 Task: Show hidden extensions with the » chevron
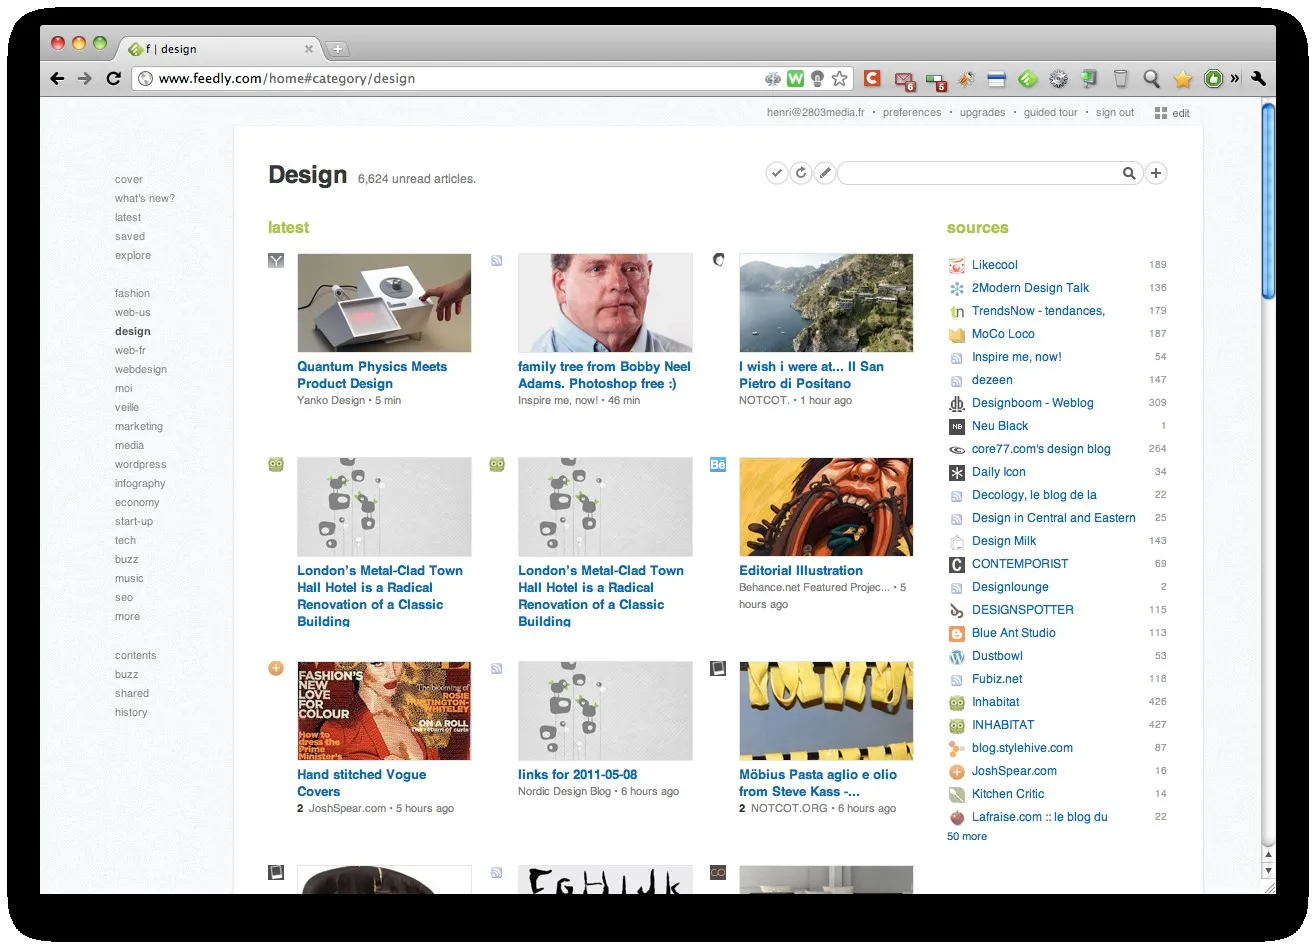click(1235, 78)
